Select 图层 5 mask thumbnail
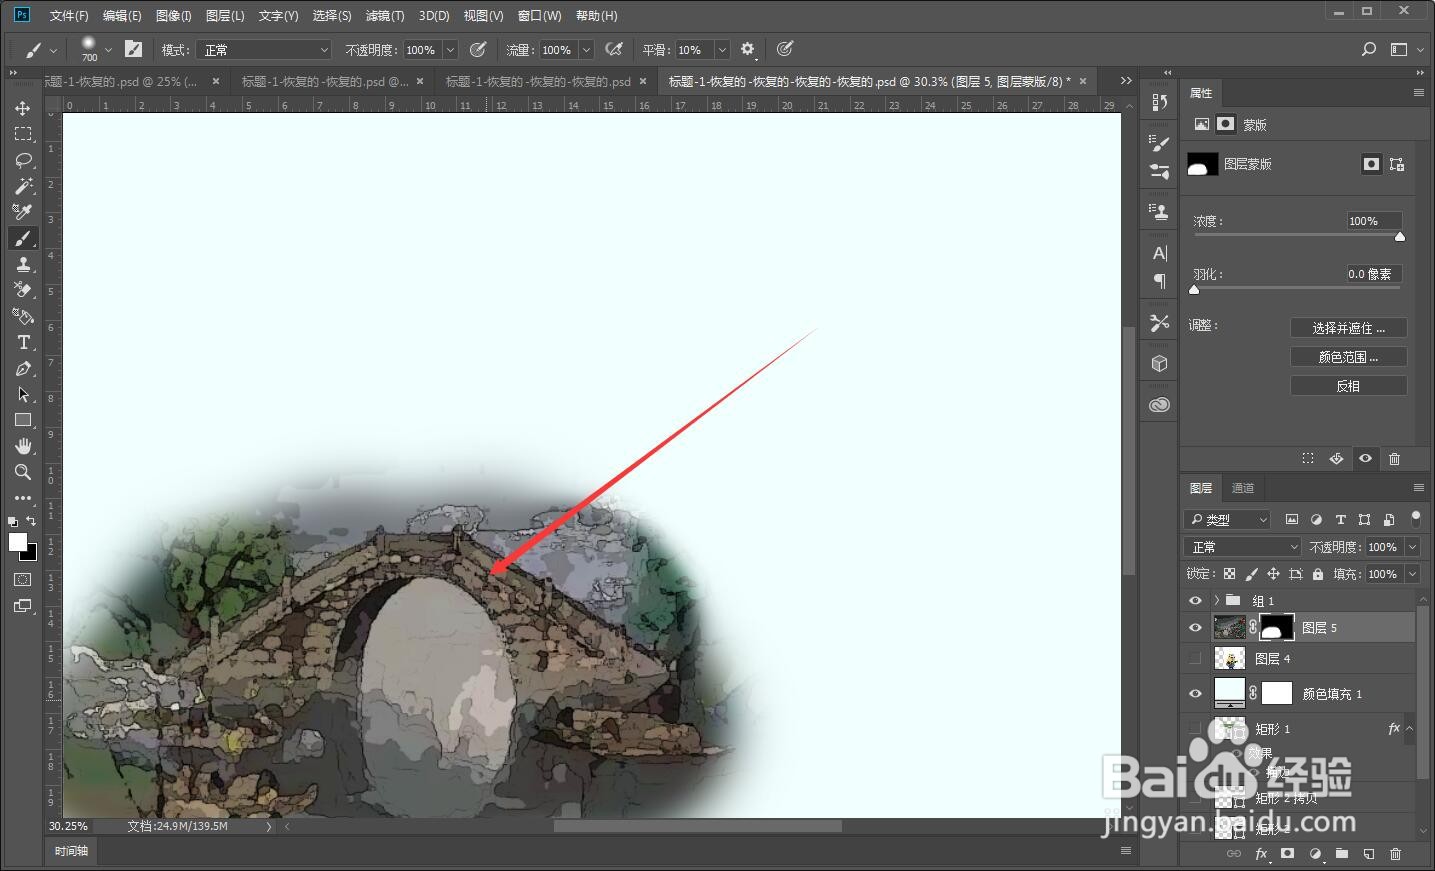This screenshot has height=871, width=1435. 1277,628
